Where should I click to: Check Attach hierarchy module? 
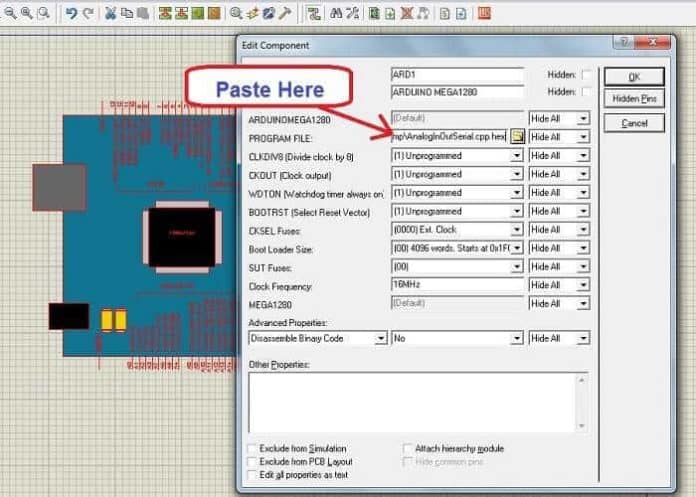(x=407, y=448)
